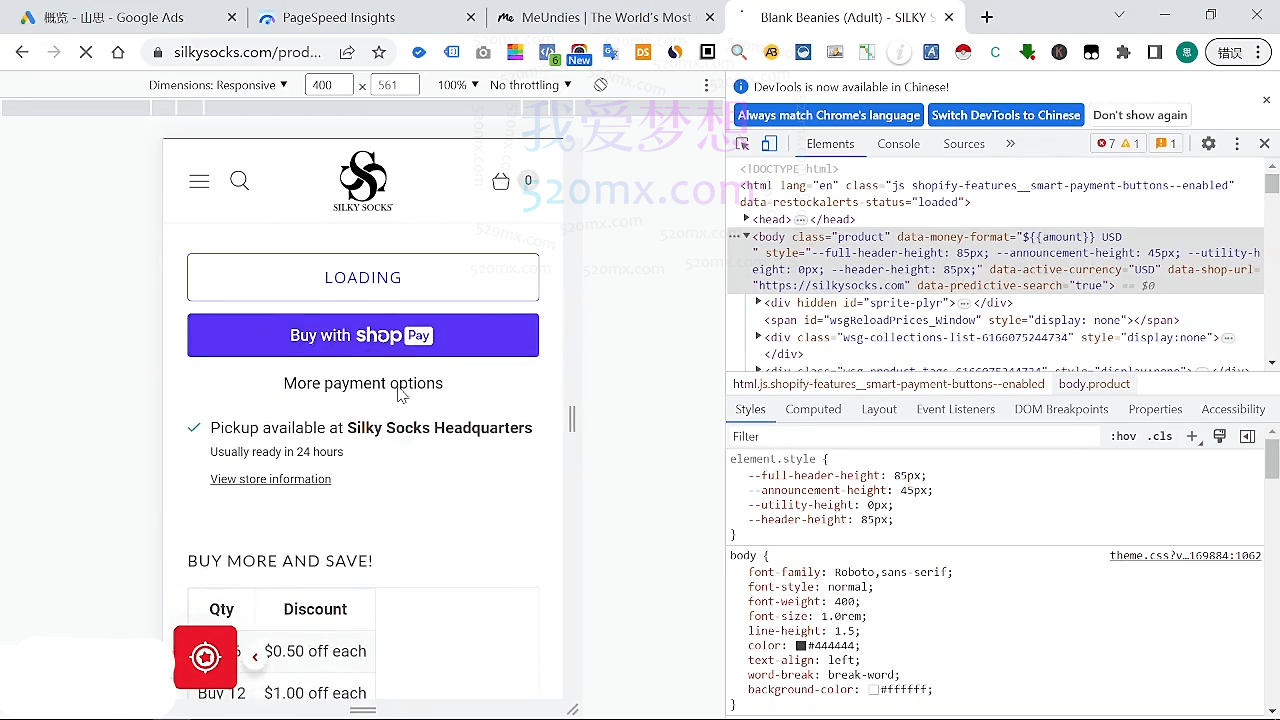The image size is (1280, 720).
Task: Click the #444444 color swatch
Action: click(801, 646)
